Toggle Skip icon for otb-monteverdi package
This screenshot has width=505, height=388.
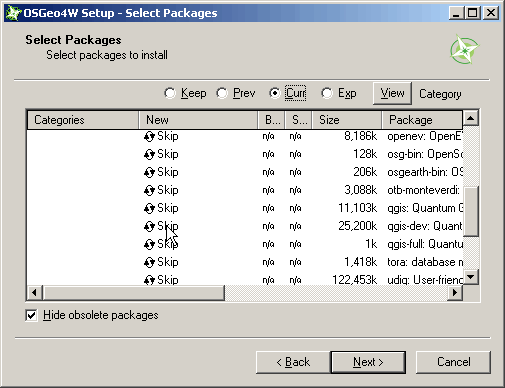(149, 190)
